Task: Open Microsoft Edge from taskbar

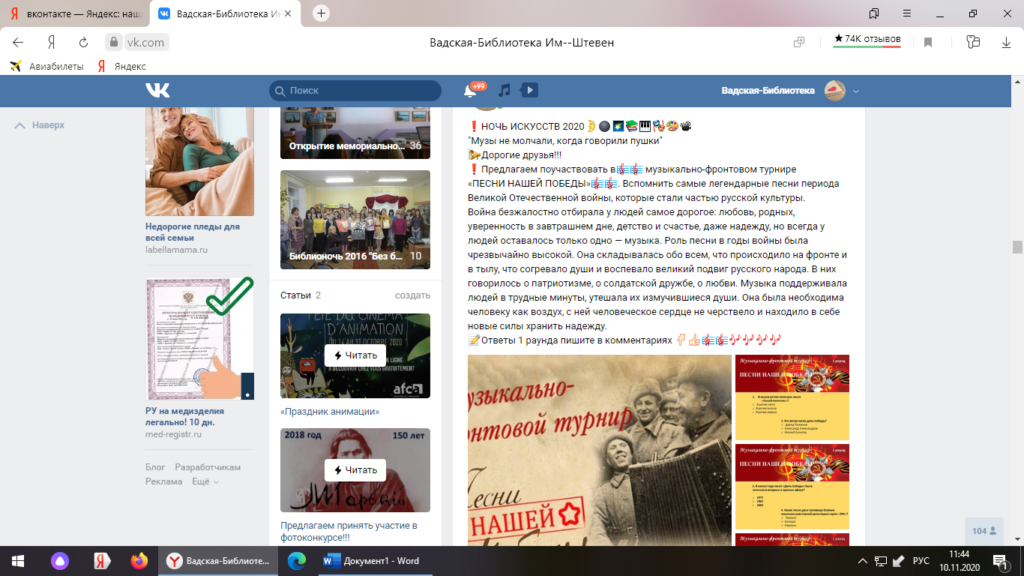Action: pos(297,561)
